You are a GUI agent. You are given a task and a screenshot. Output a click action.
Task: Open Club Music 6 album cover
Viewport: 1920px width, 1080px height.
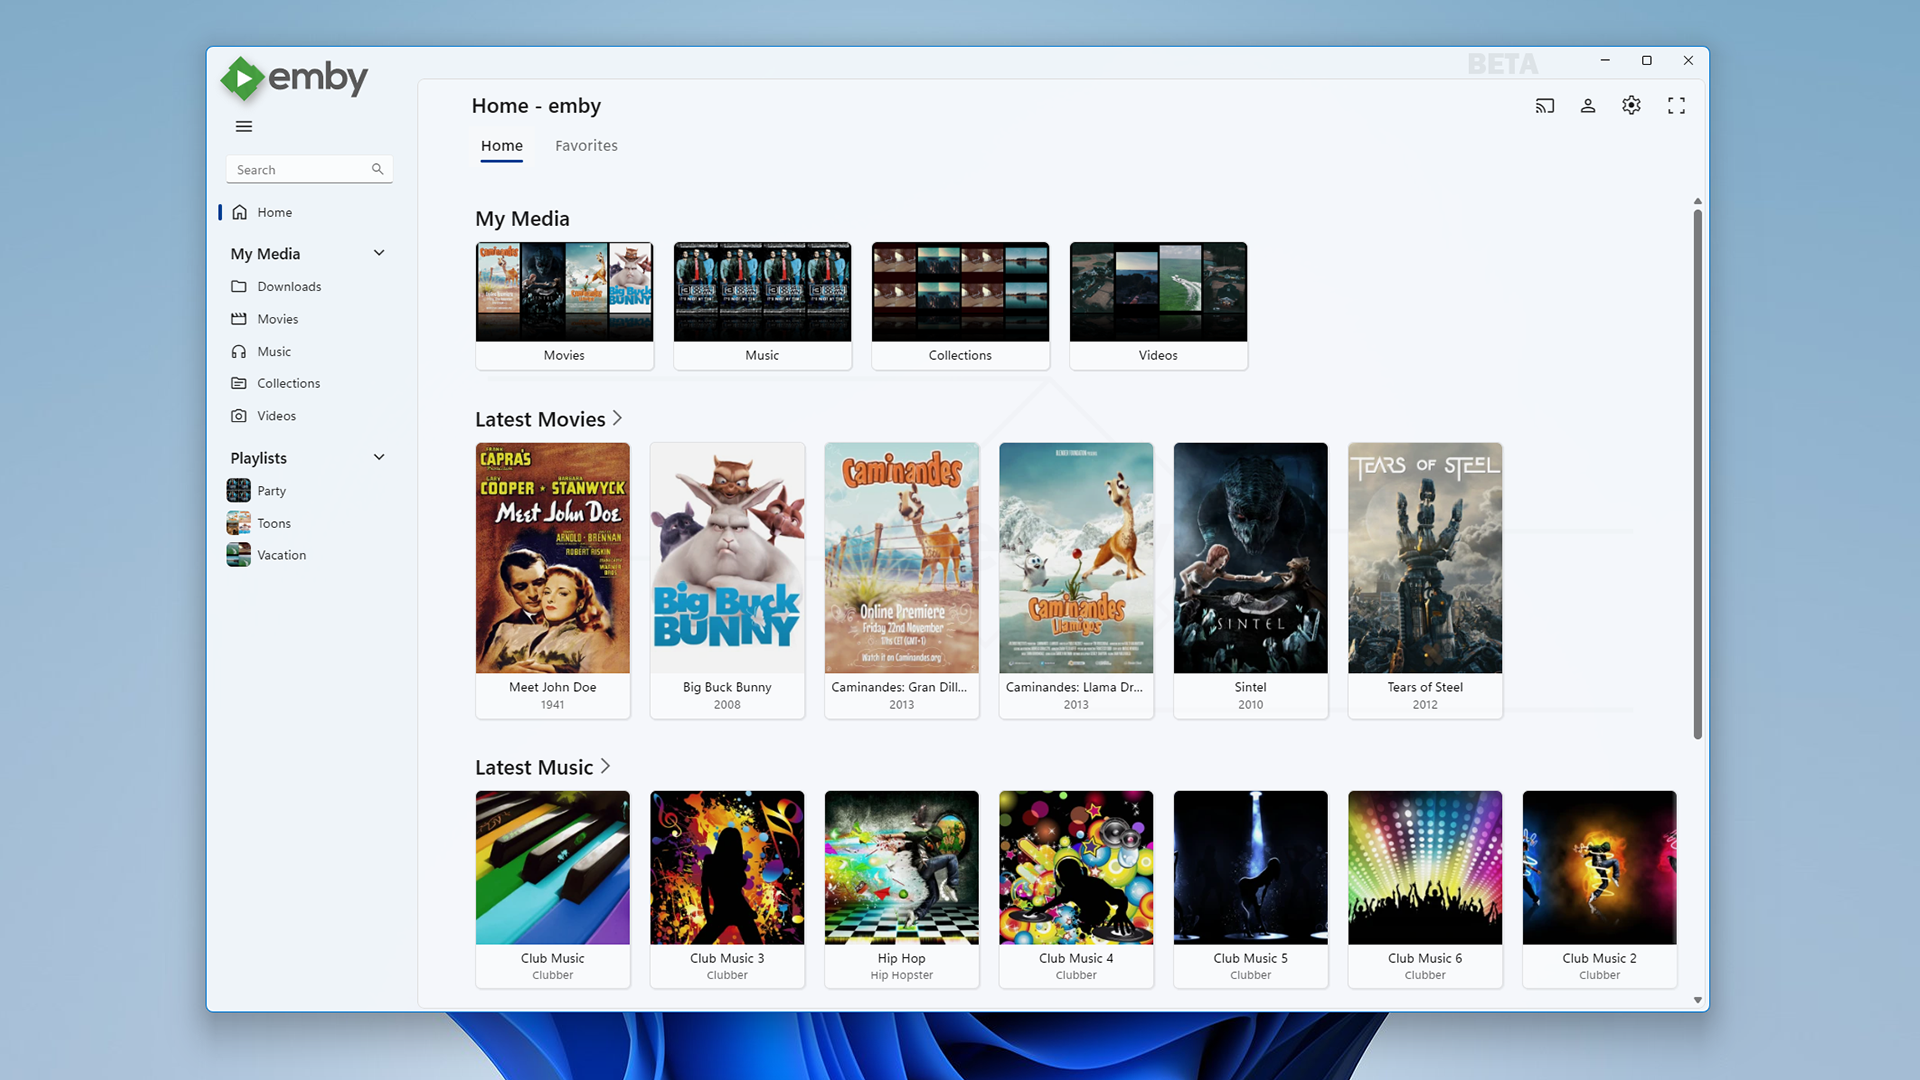(x=1425, y=867)
